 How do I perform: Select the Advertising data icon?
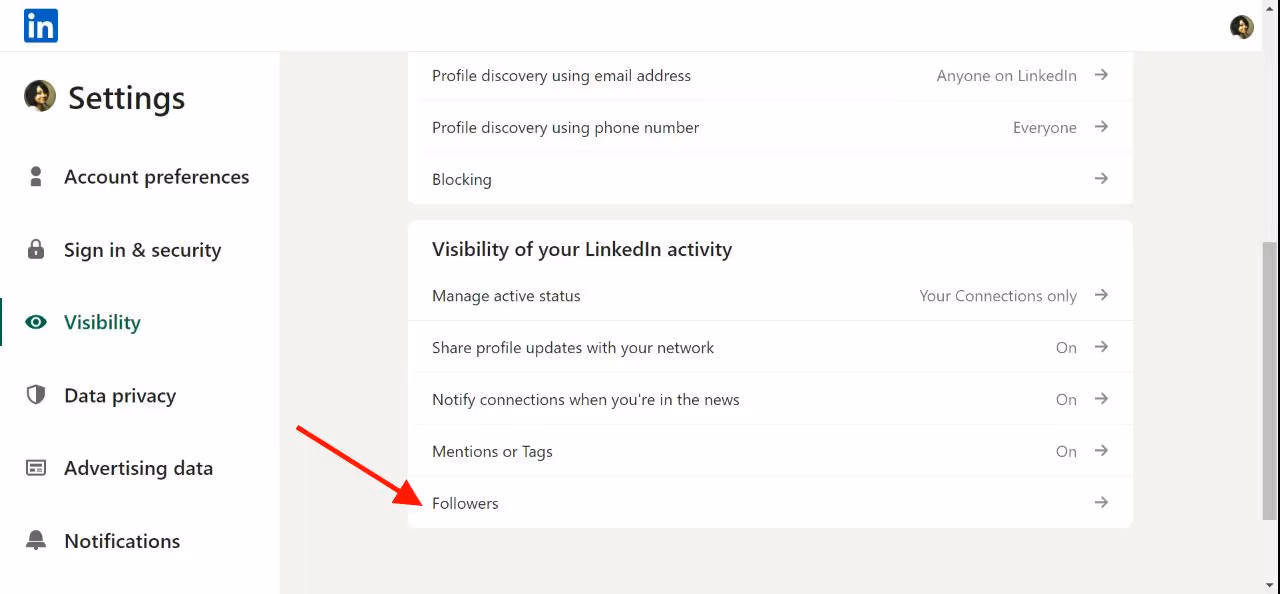click(36, 467)
